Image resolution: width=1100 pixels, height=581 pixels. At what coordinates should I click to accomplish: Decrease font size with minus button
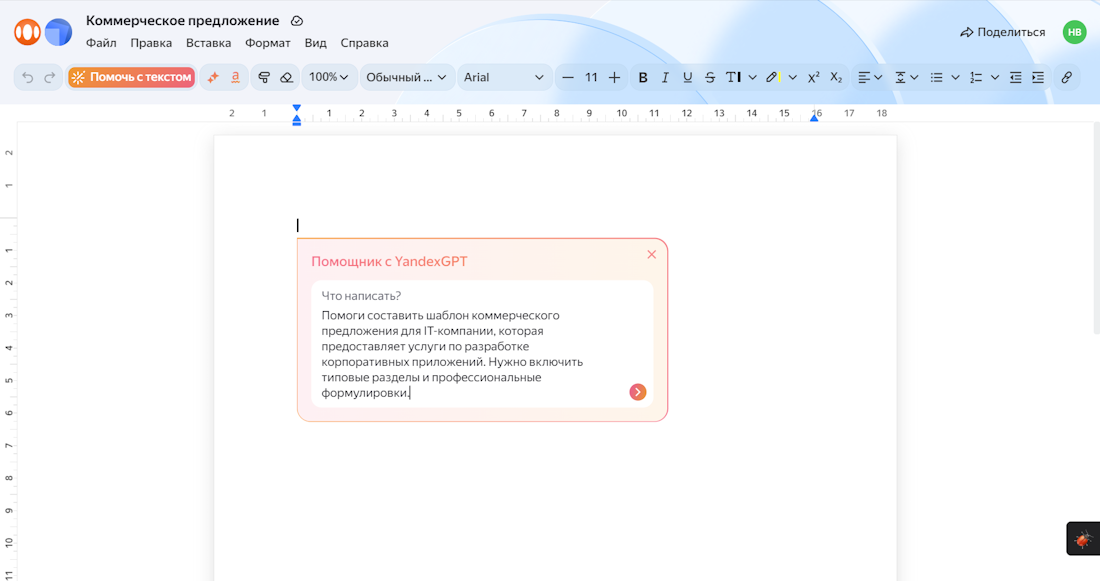pyautogui.click(x=568, y=77)
